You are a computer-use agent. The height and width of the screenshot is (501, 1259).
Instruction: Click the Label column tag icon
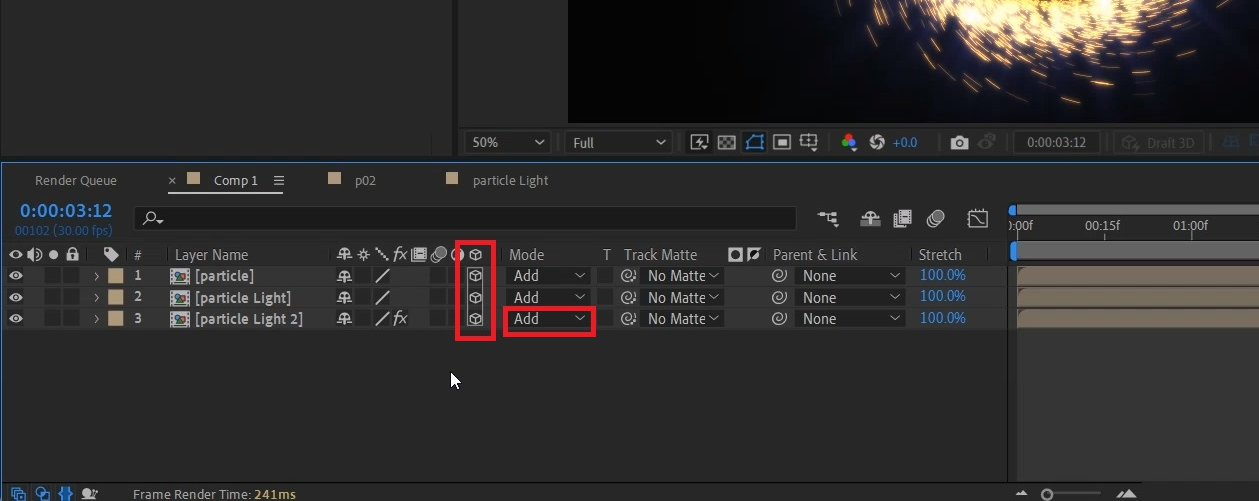click(x=111, y=254)
